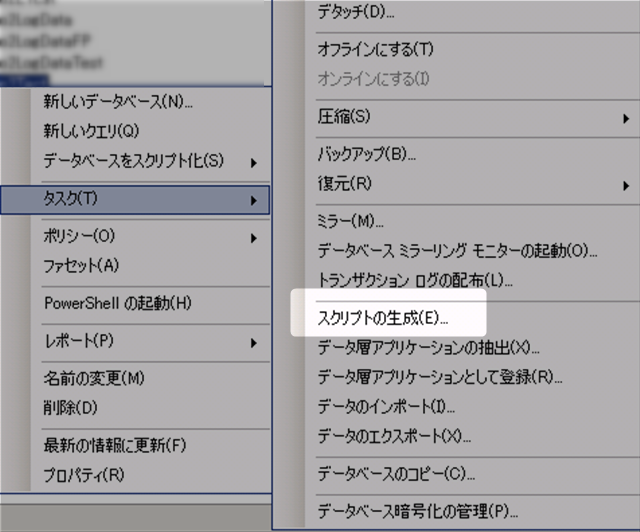
Task: Open プロパティ(R) from context menu
Action: [84, 474]
